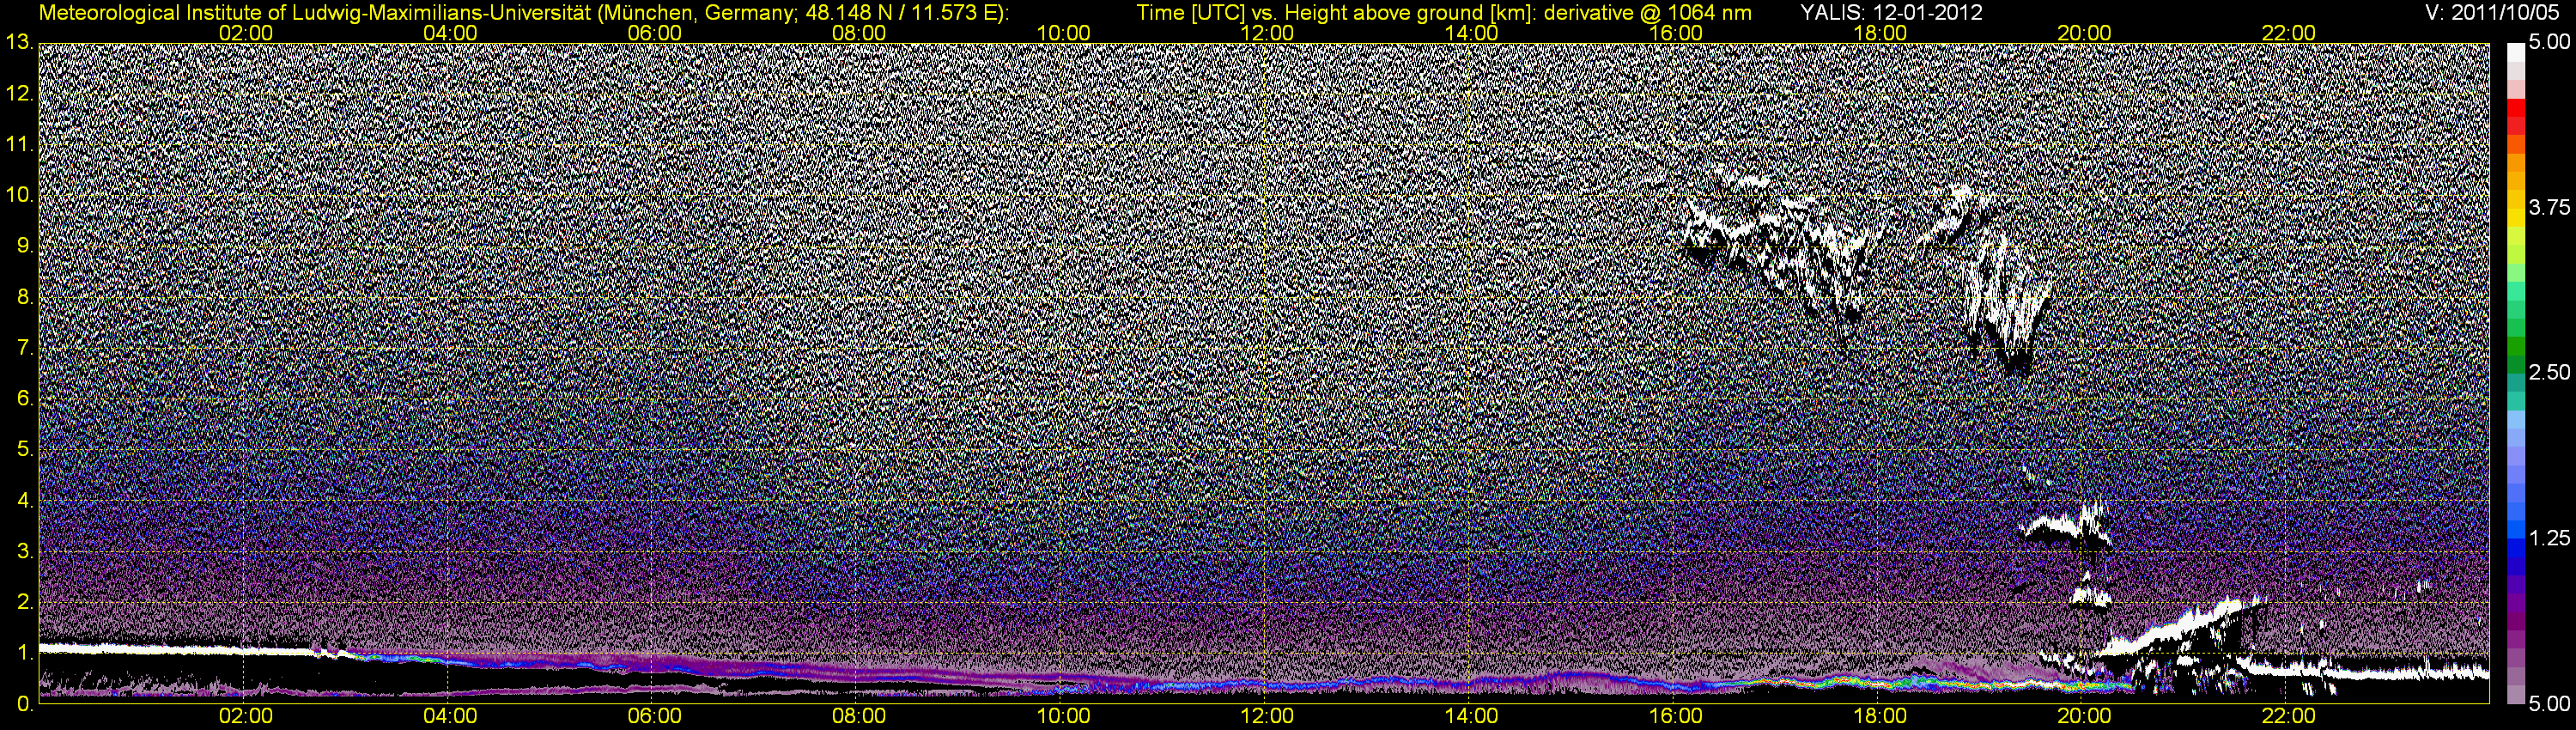The width and height of the screenshot is (2576, 730).
Task: Click the 18:00 label on the top time axis
Action: click(x=1880, y=33)
